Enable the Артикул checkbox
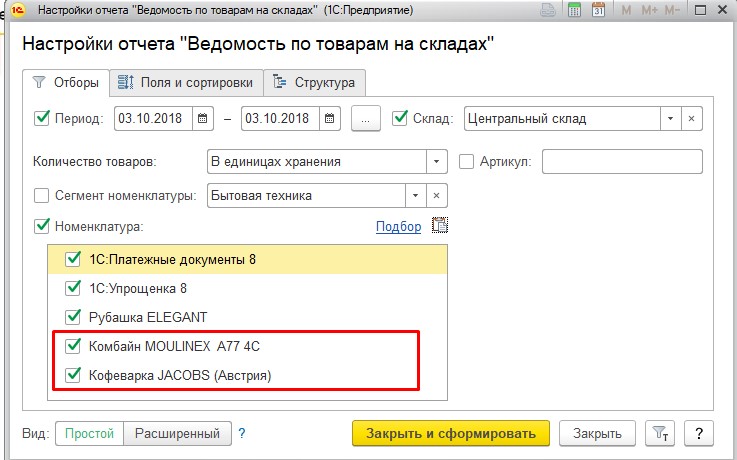The height and width of the screenshot is (460, 737). [x=466, y=162]
